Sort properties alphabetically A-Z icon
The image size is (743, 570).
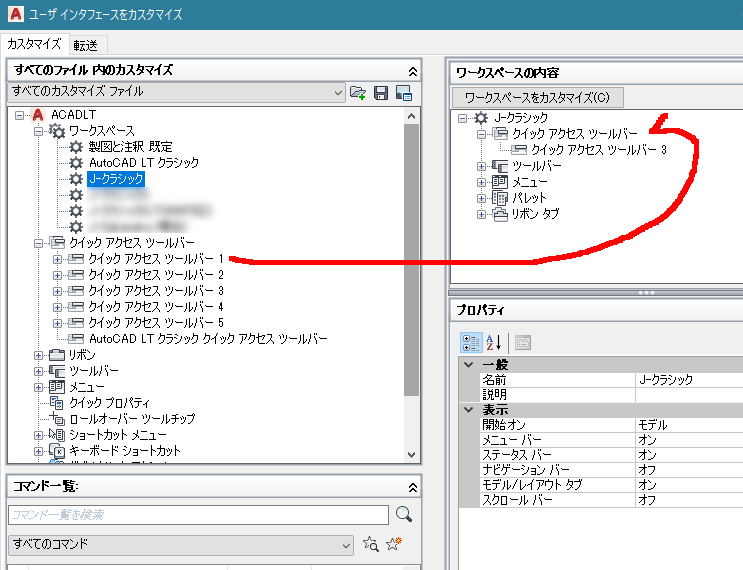[x=493, y=342]
